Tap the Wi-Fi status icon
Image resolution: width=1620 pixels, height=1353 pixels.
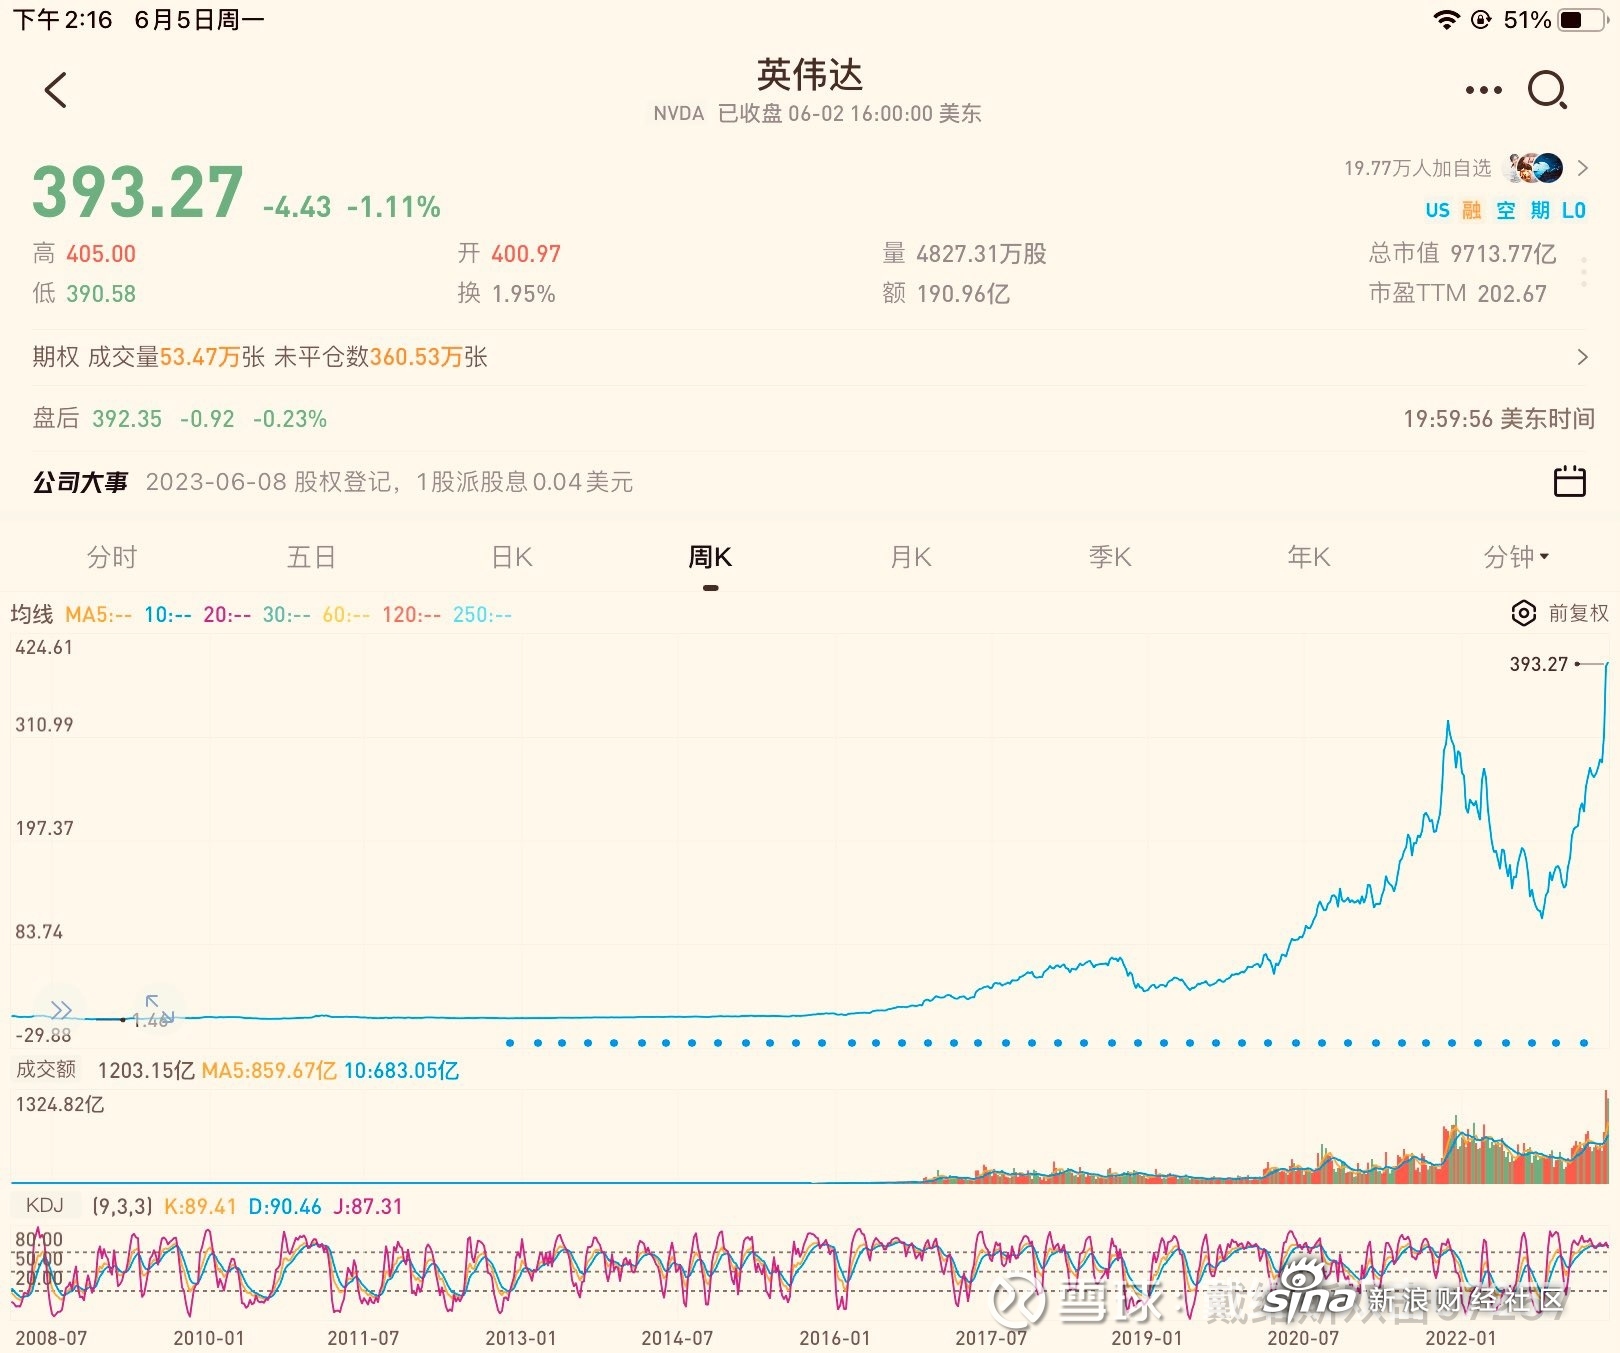(x=1446, y=20)
